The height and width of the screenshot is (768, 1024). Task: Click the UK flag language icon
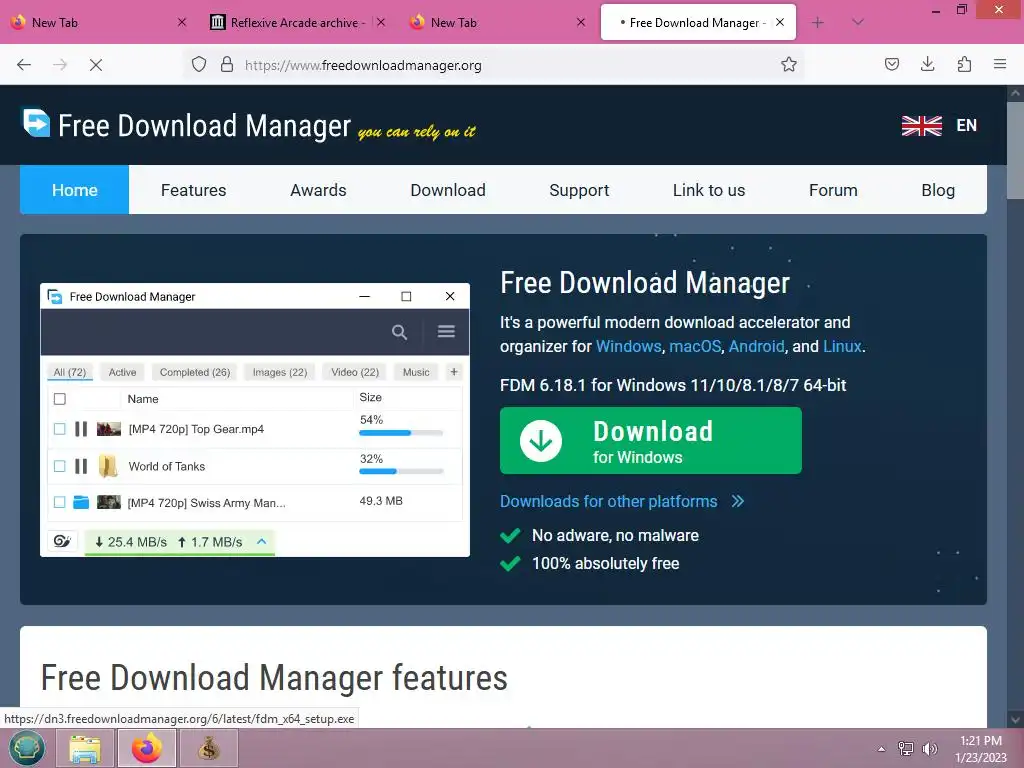(921, 125)
